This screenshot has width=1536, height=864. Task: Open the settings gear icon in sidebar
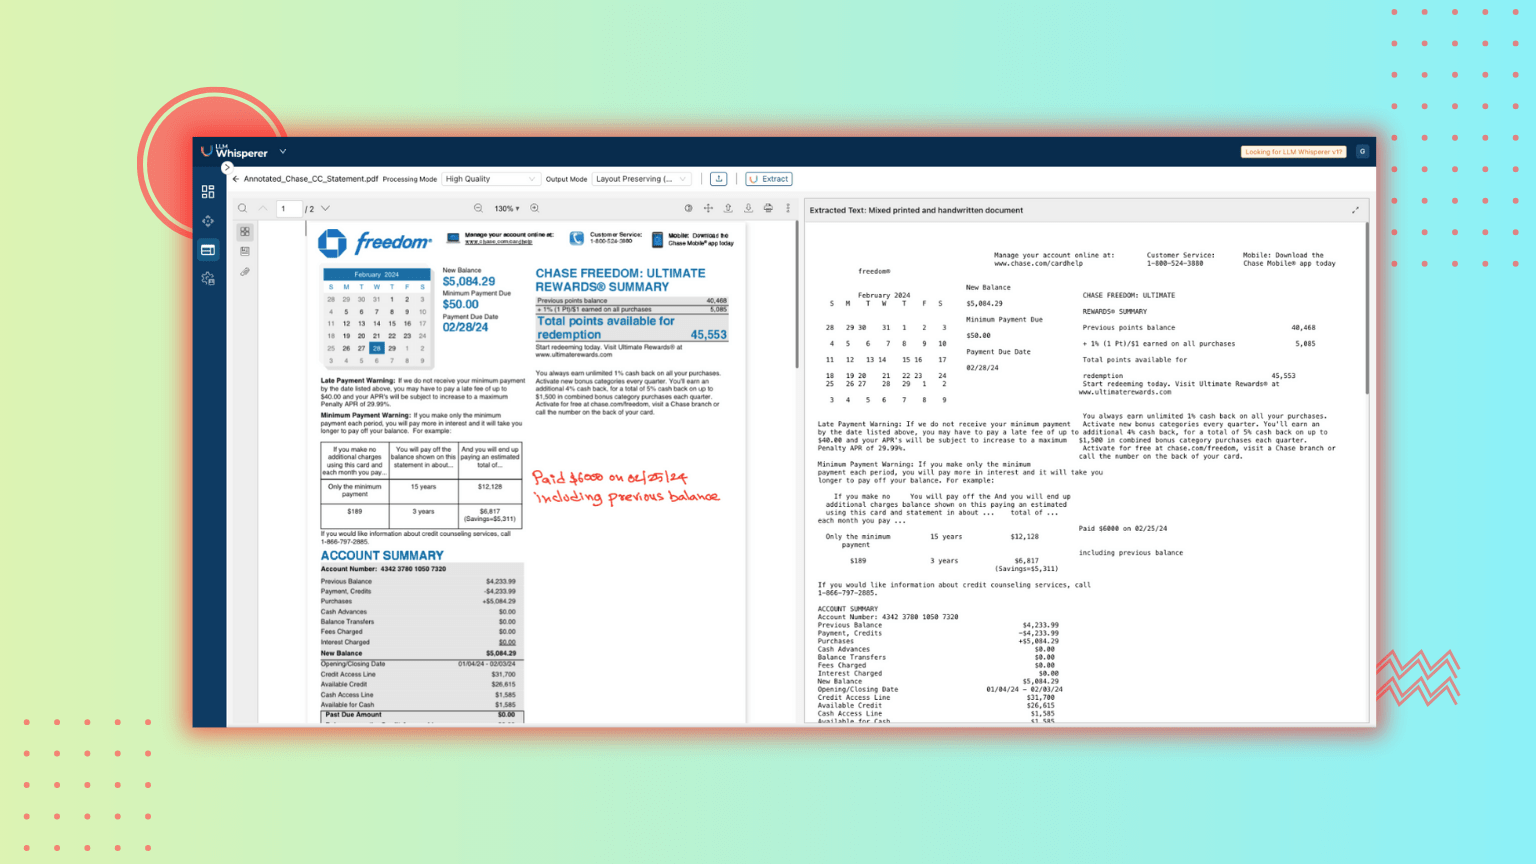coord(208,279)
